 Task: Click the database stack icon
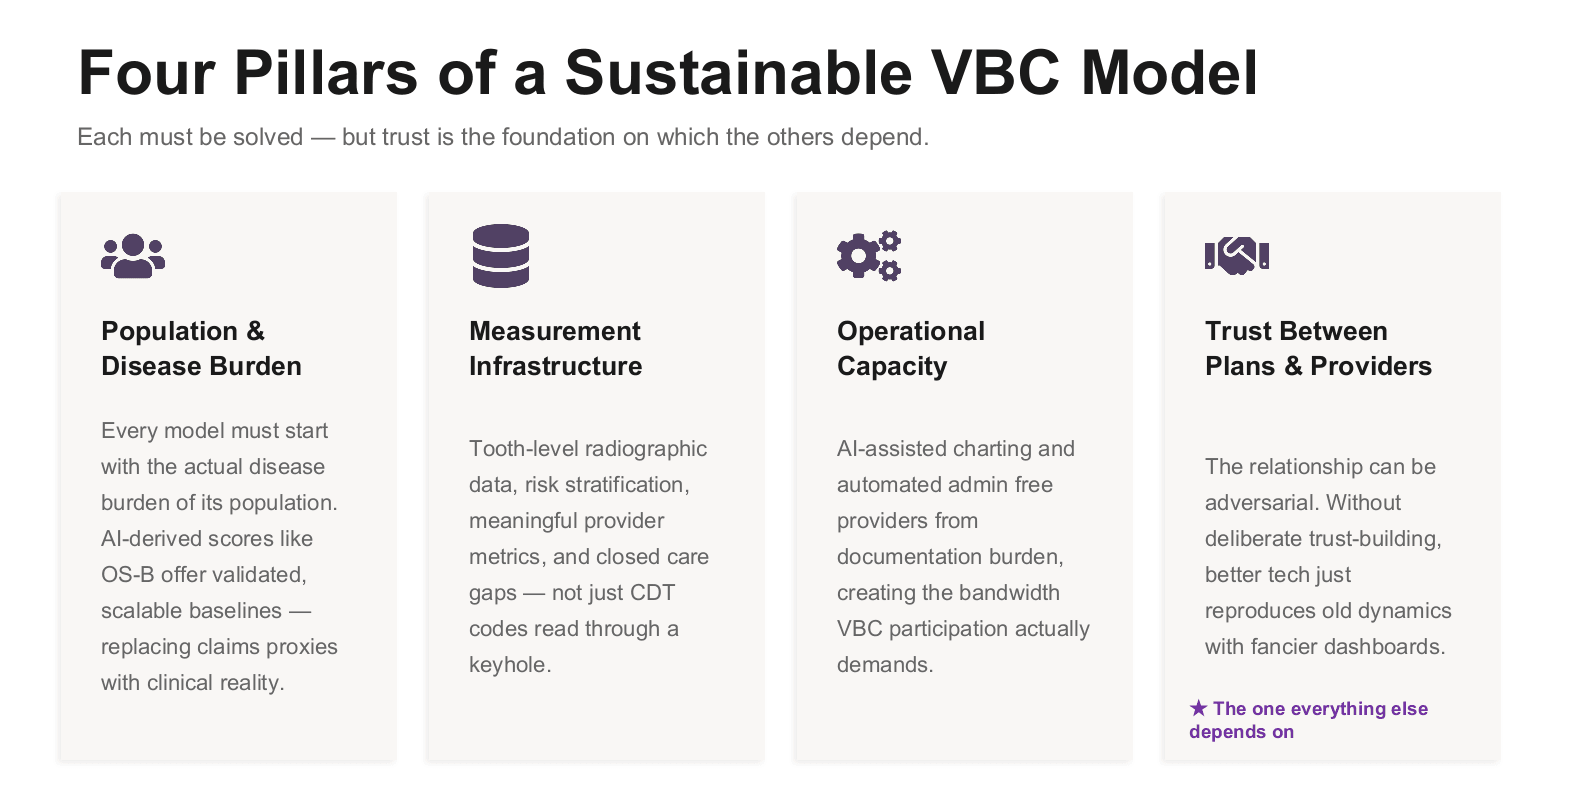point(501,256)
